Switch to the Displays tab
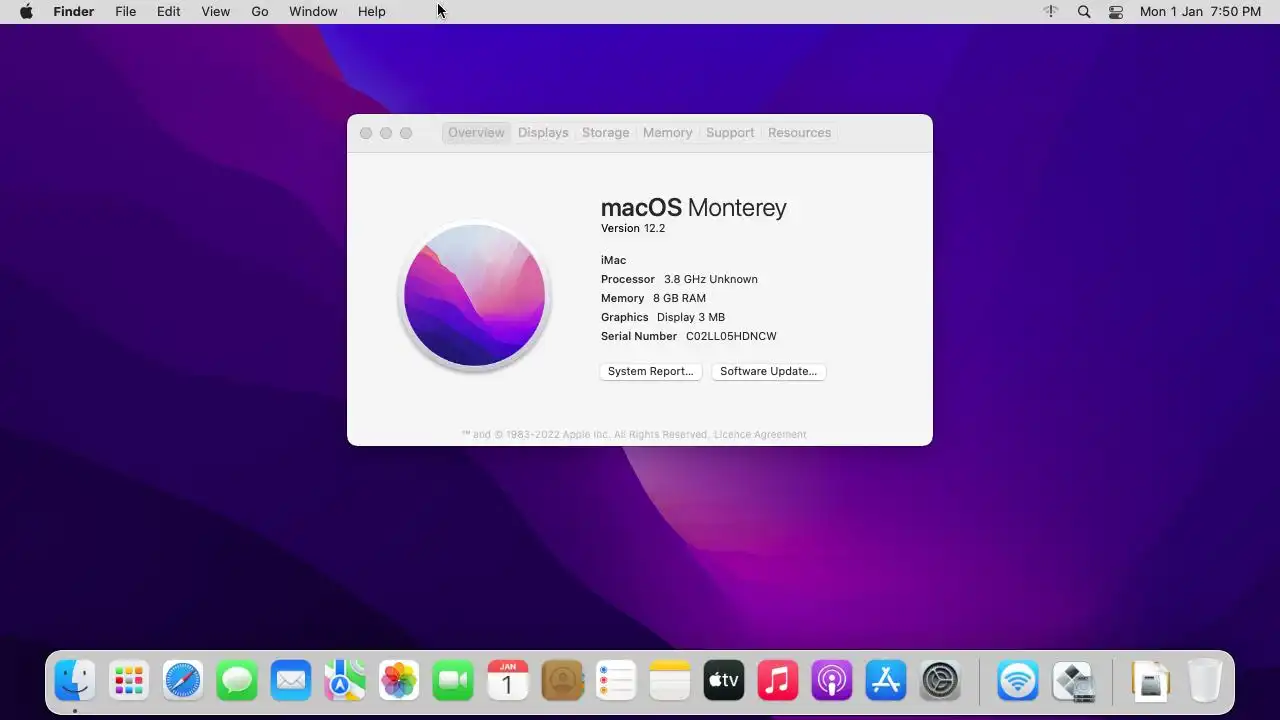The height and width of the screenshot is (720, 1280). point(543,133)
